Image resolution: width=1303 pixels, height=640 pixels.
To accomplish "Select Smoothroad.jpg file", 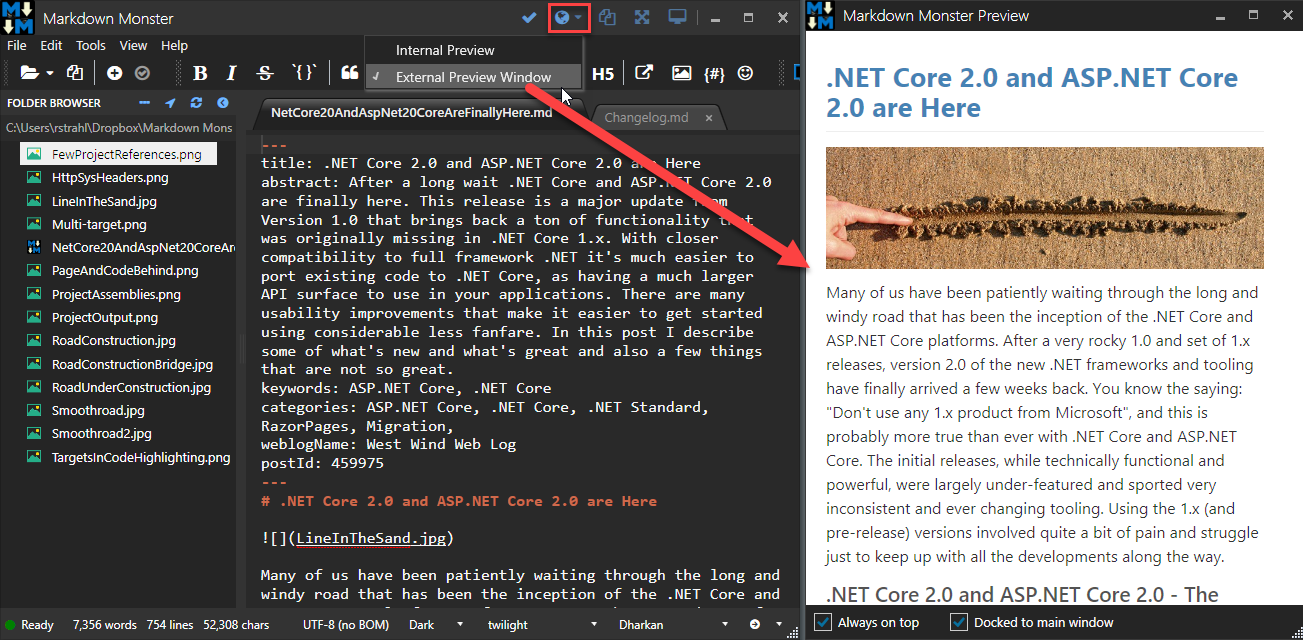I will [x=98, y=410].
